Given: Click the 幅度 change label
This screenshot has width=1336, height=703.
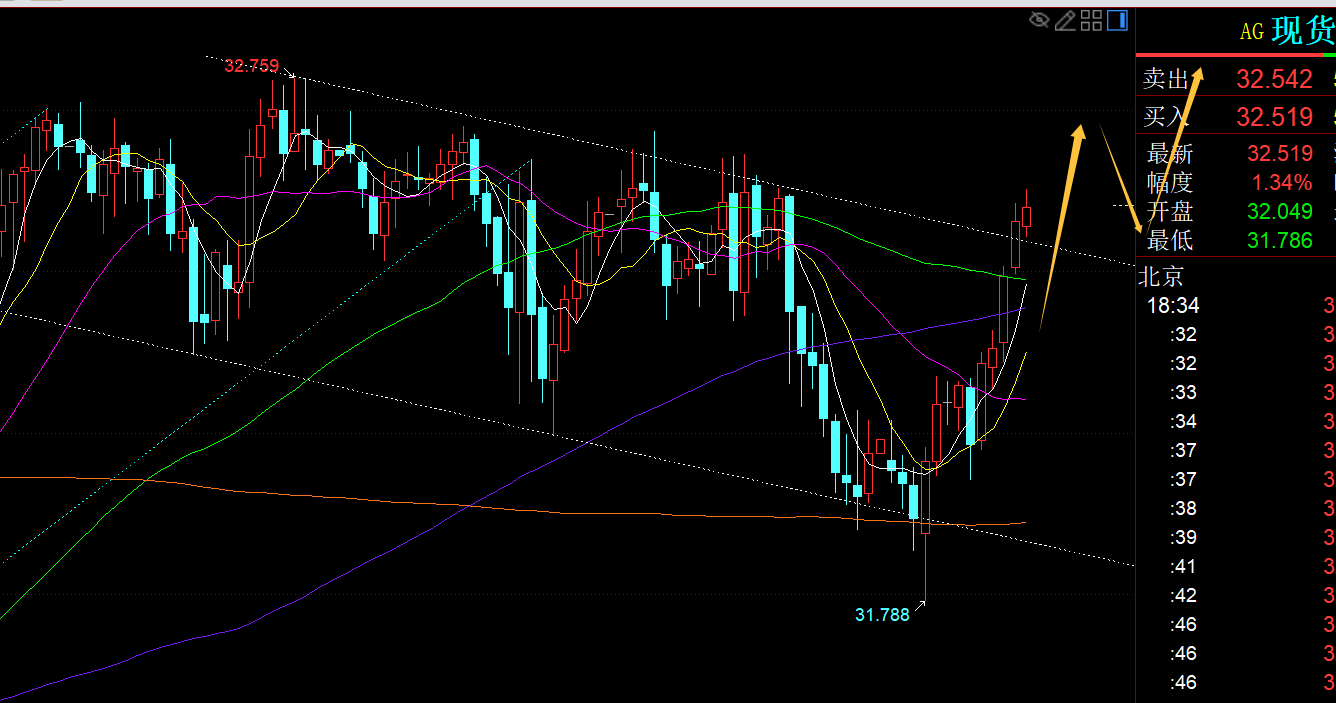Looking at the screenshot, I should coord(1170,183).
